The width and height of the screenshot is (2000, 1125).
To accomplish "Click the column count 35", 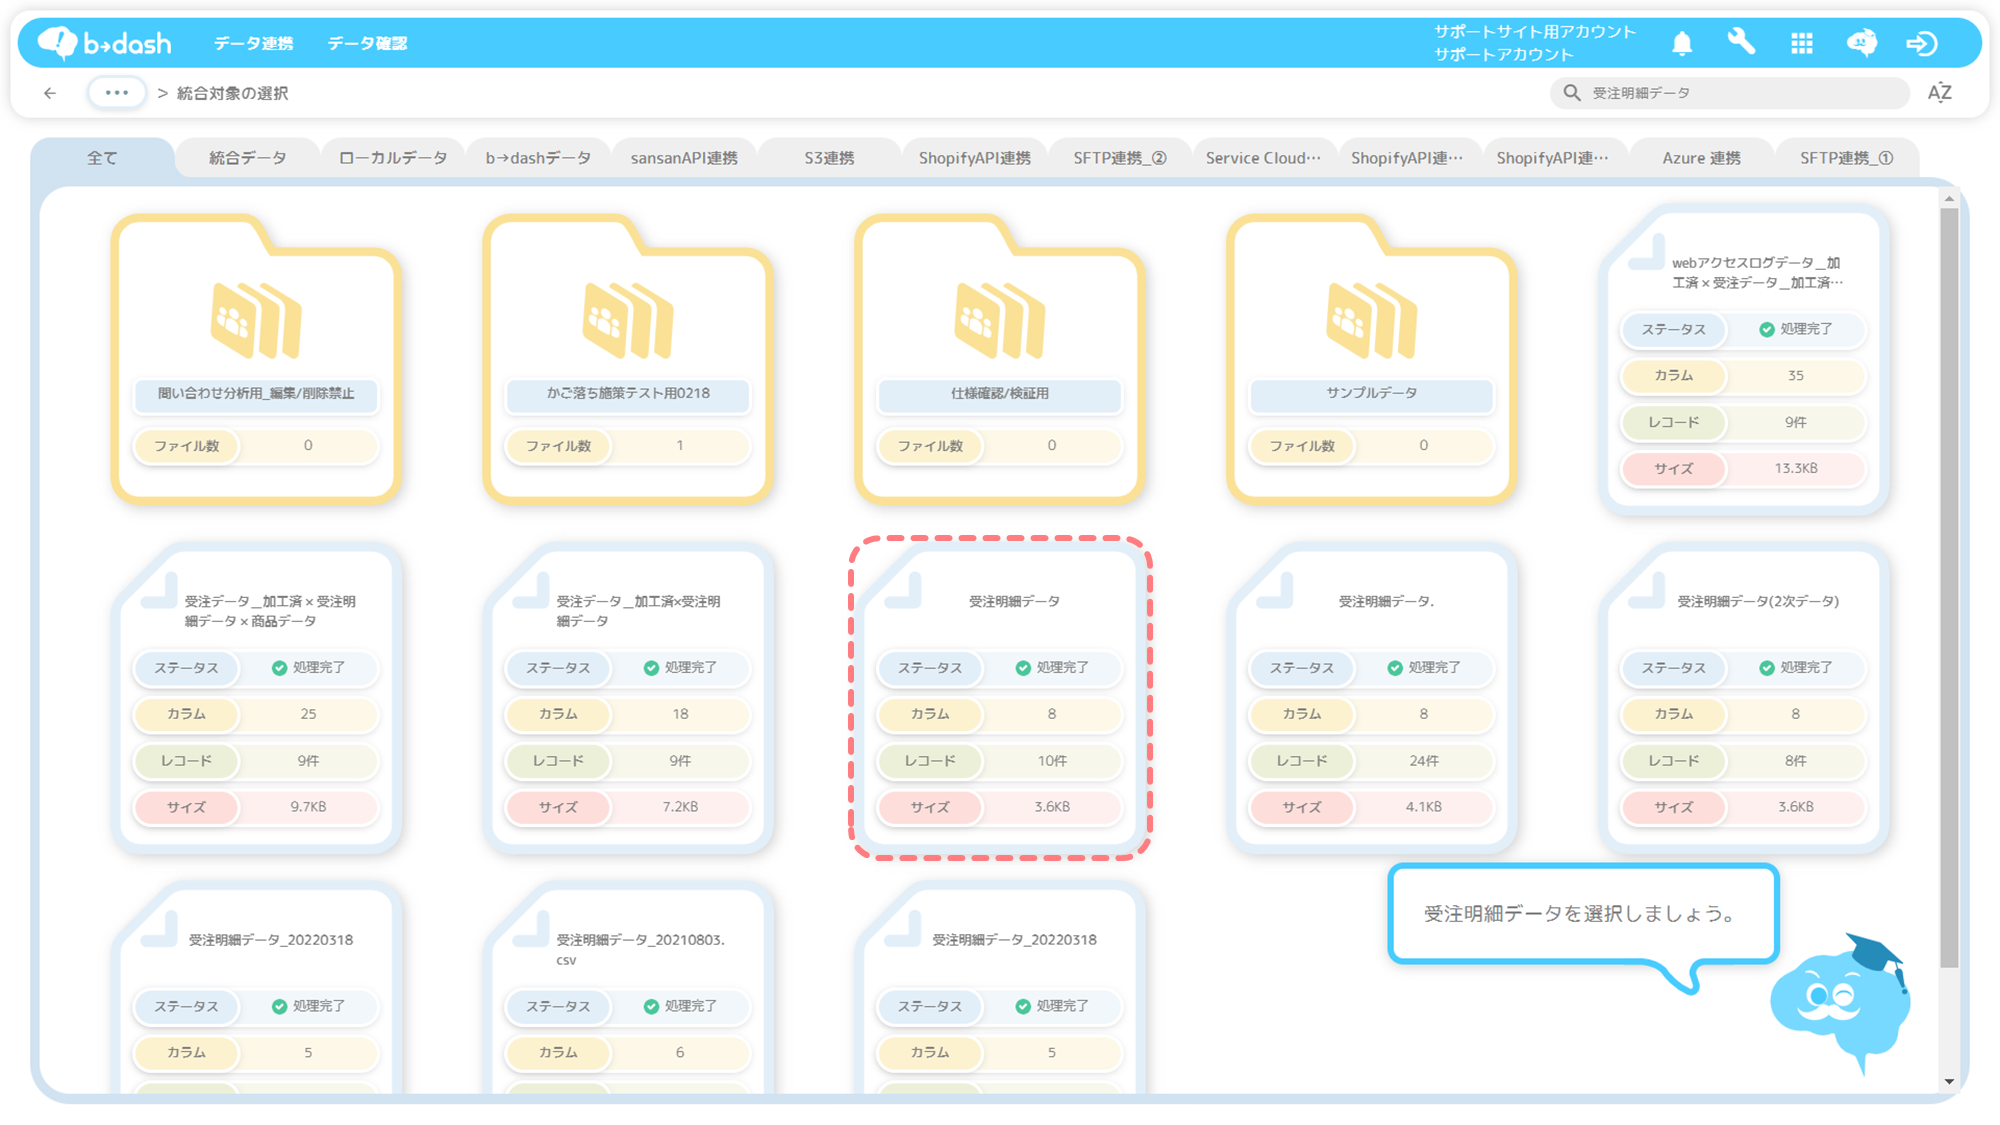I will pos(1796,376).
